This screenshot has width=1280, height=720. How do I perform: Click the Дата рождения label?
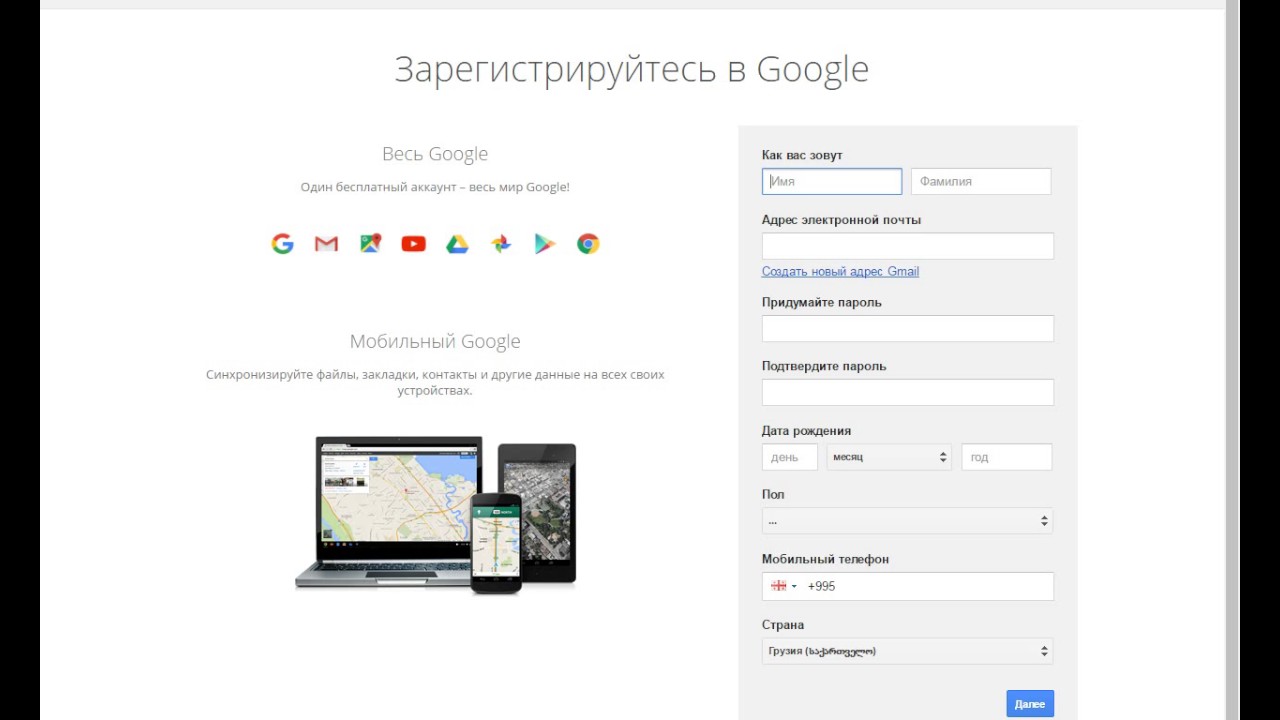click(x=806, y=431)
